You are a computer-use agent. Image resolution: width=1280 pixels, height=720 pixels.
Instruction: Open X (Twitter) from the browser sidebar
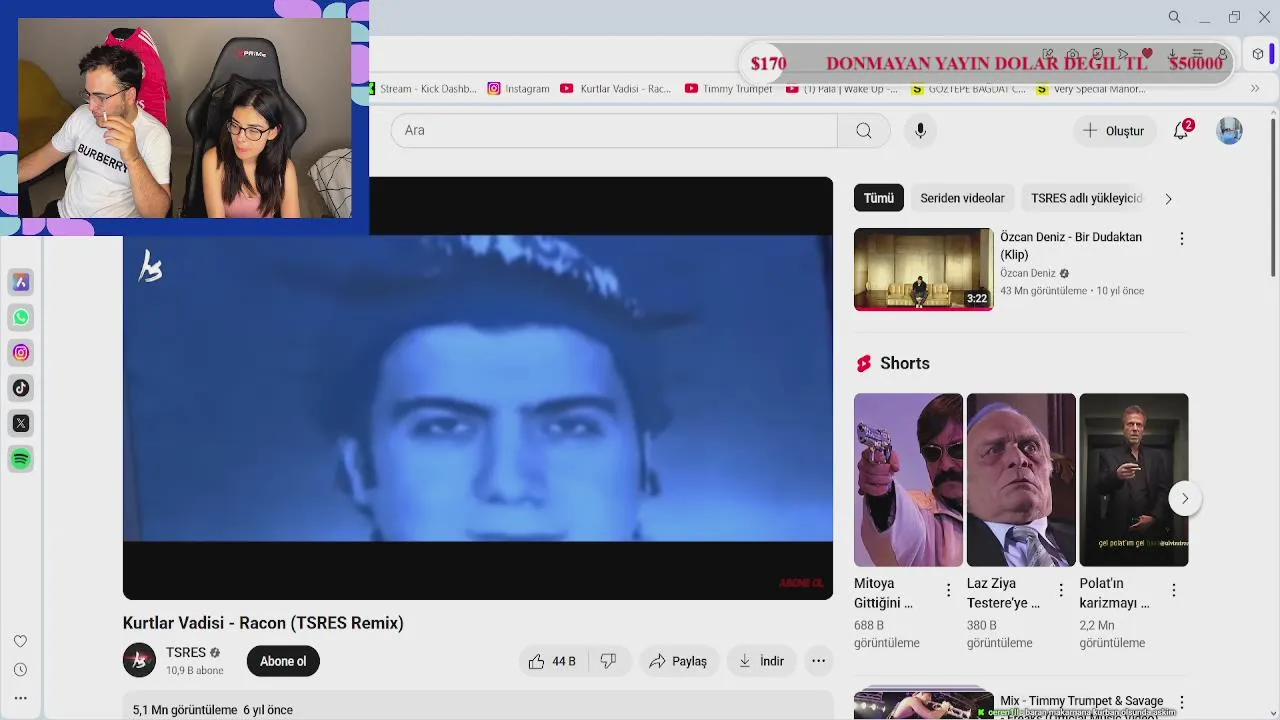[x=21, y=423]
